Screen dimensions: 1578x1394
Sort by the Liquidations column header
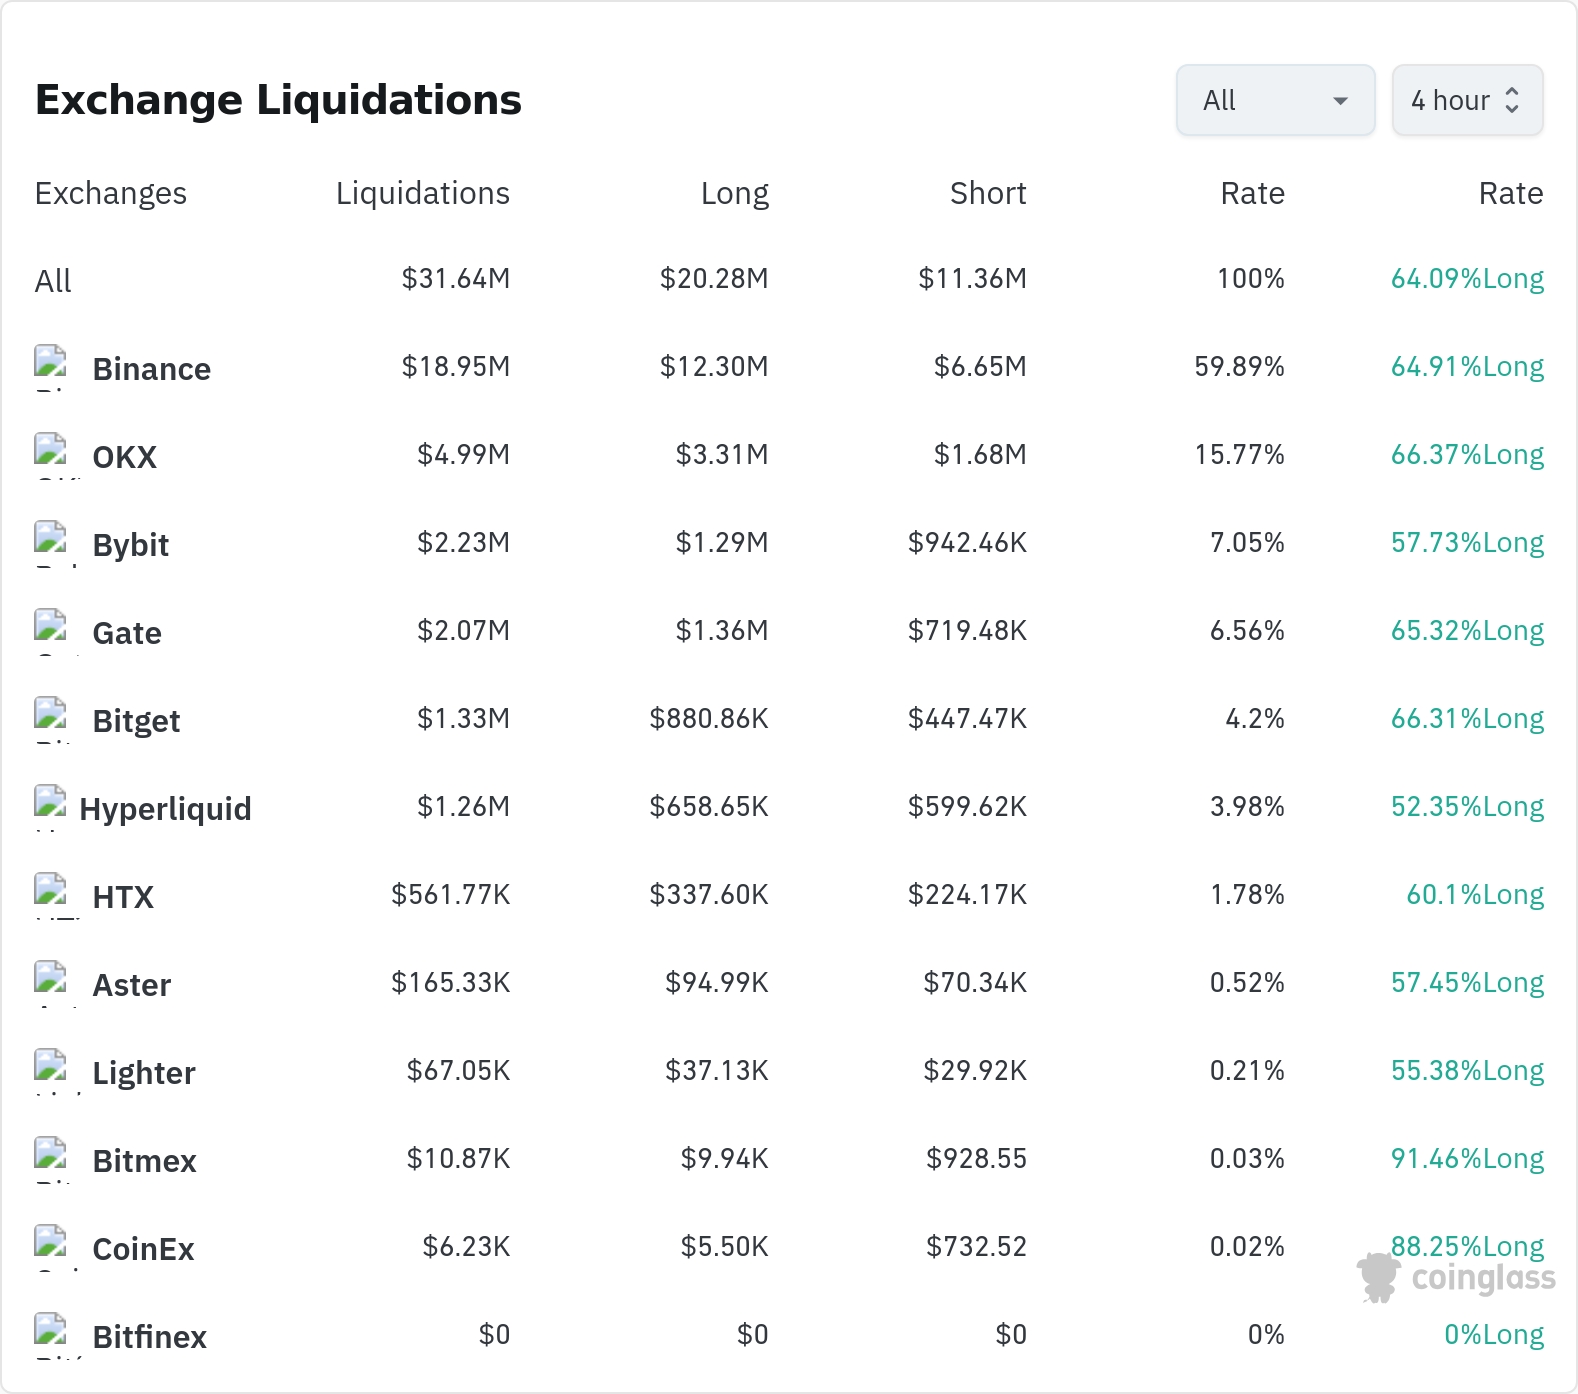pyautogui.click(x=422, y=193)
